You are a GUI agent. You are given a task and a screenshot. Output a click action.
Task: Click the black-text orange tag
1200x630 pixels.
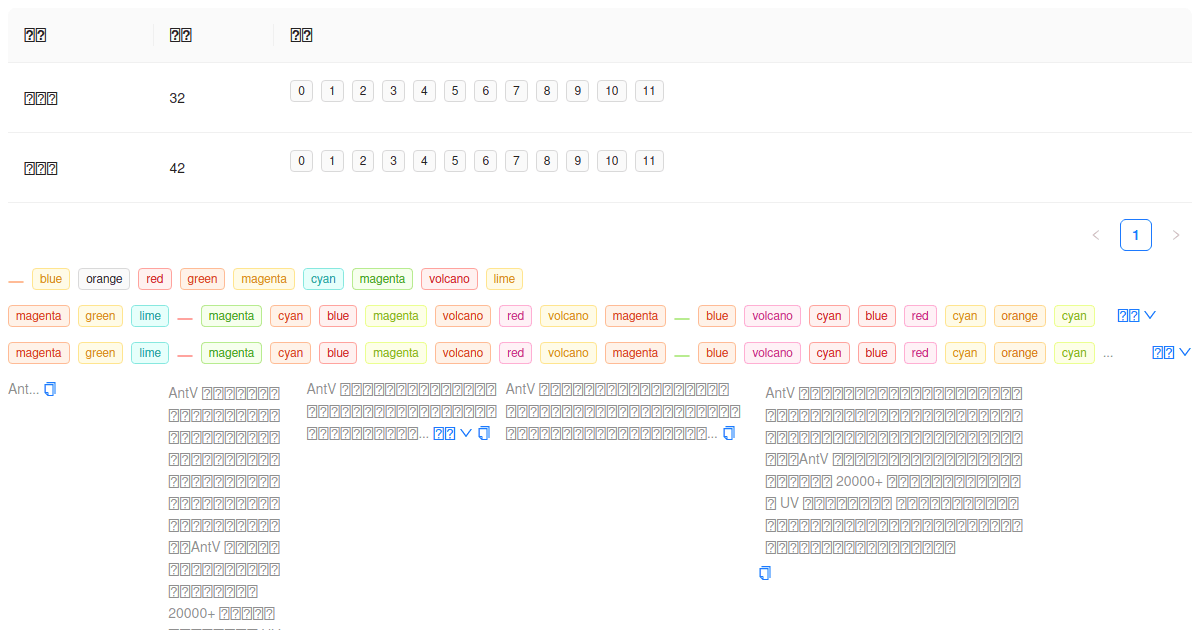coord(104,279)
